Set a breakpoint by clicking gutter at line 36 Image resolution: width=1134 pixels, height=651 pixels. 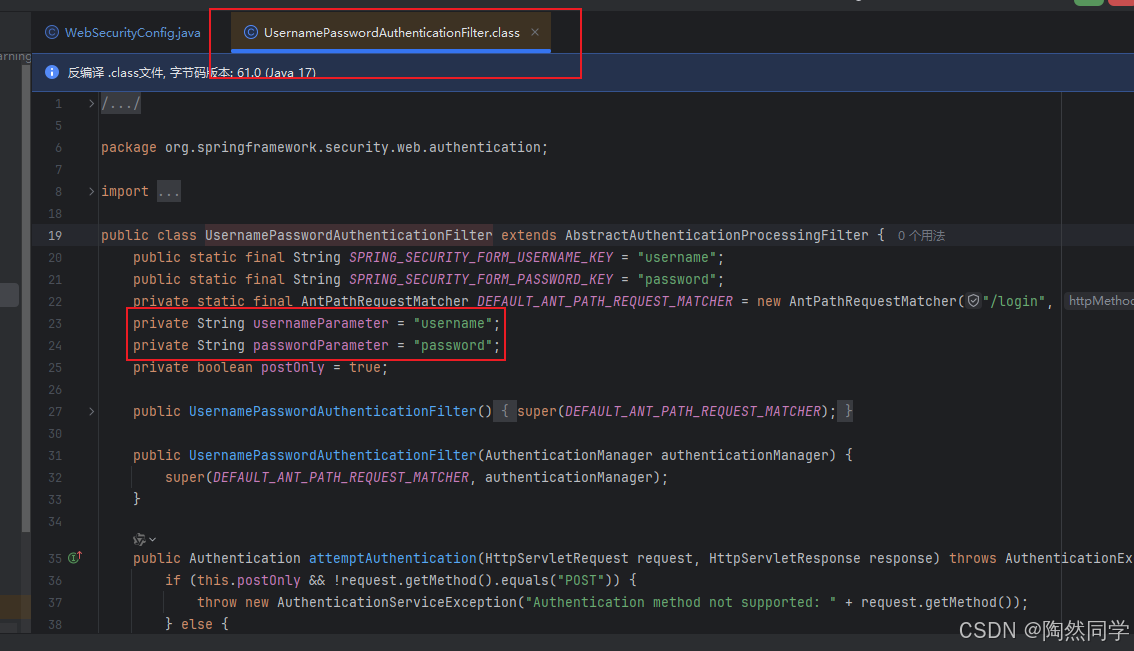coord(78,580)
